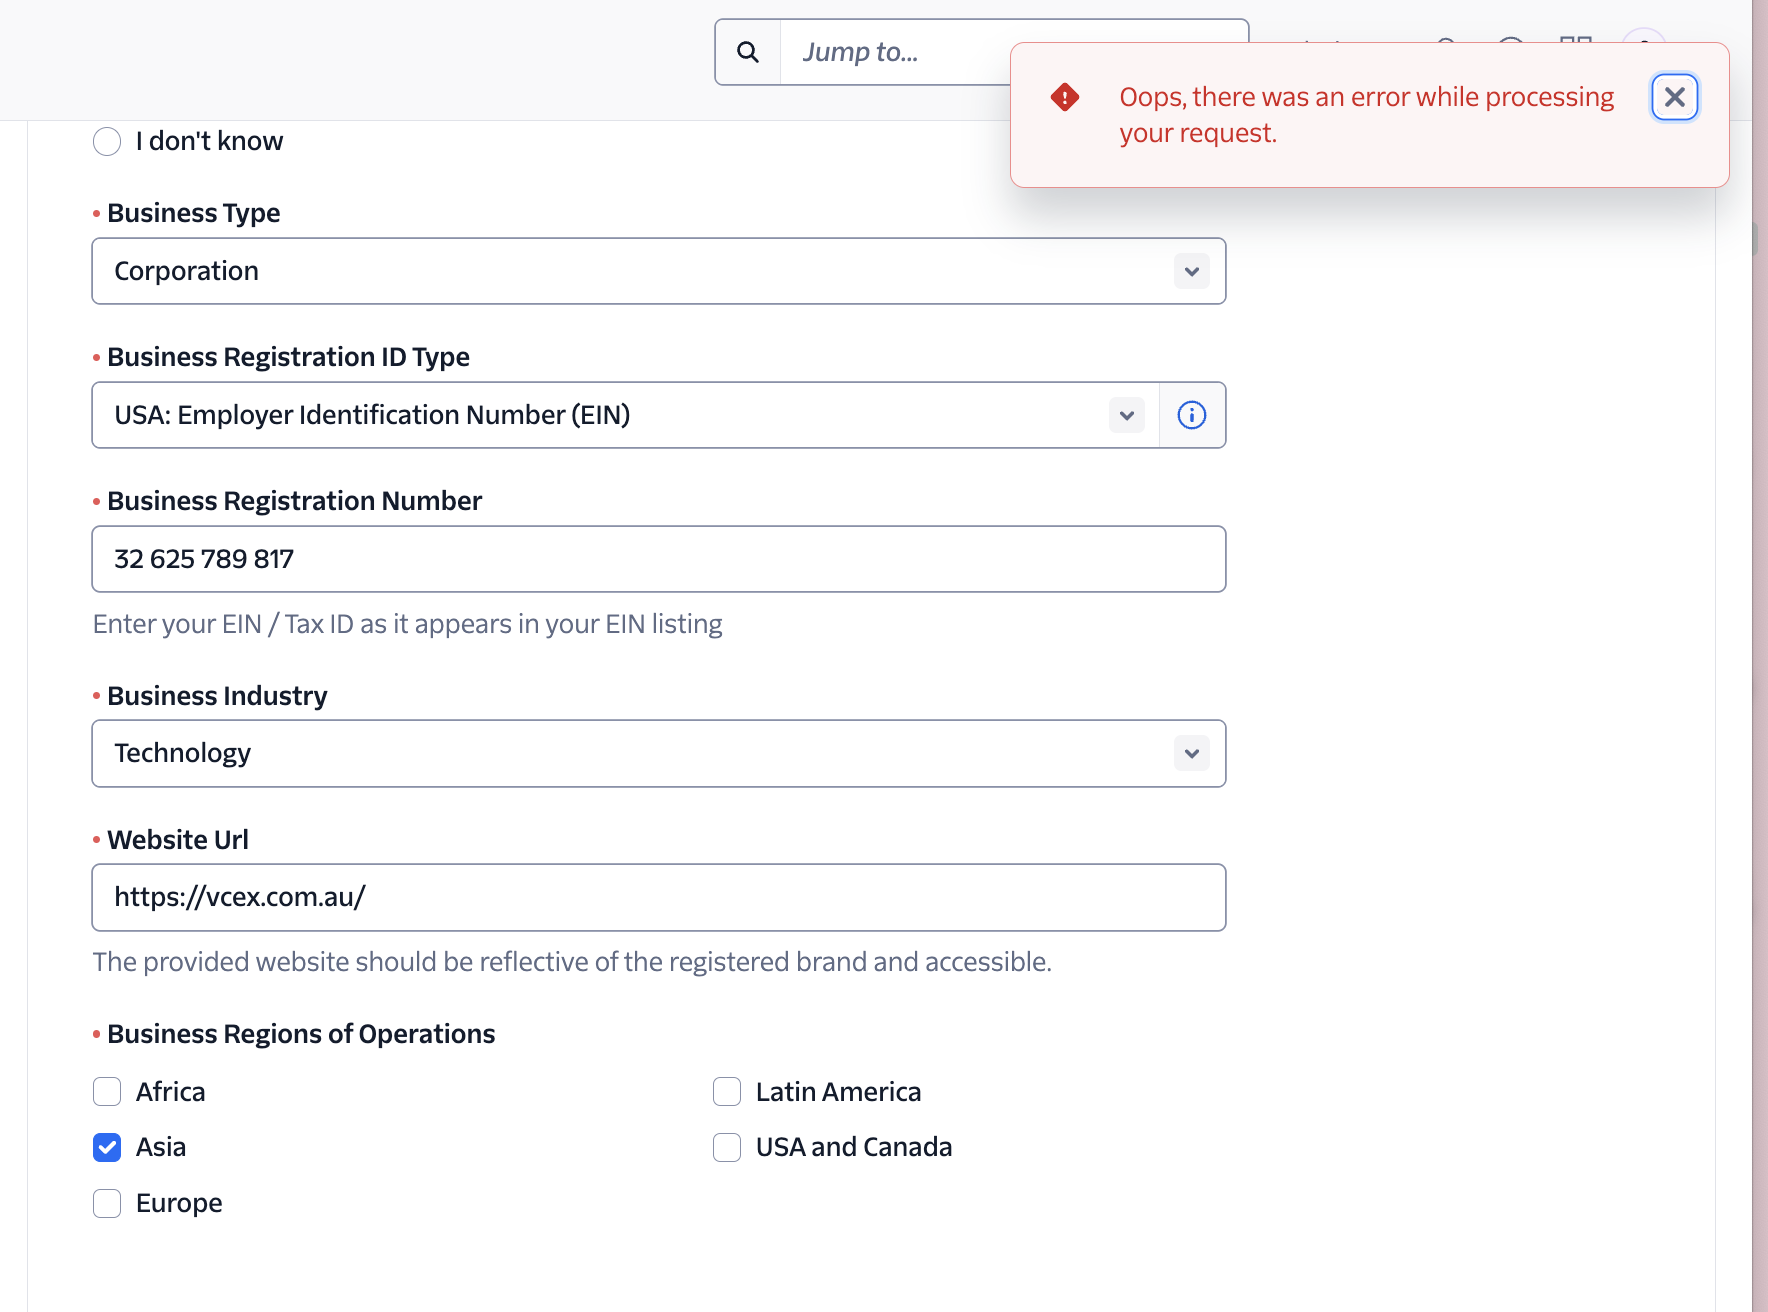Click the Business Industry chevron arrow

pyautogui.click(x=1191, y=753)
